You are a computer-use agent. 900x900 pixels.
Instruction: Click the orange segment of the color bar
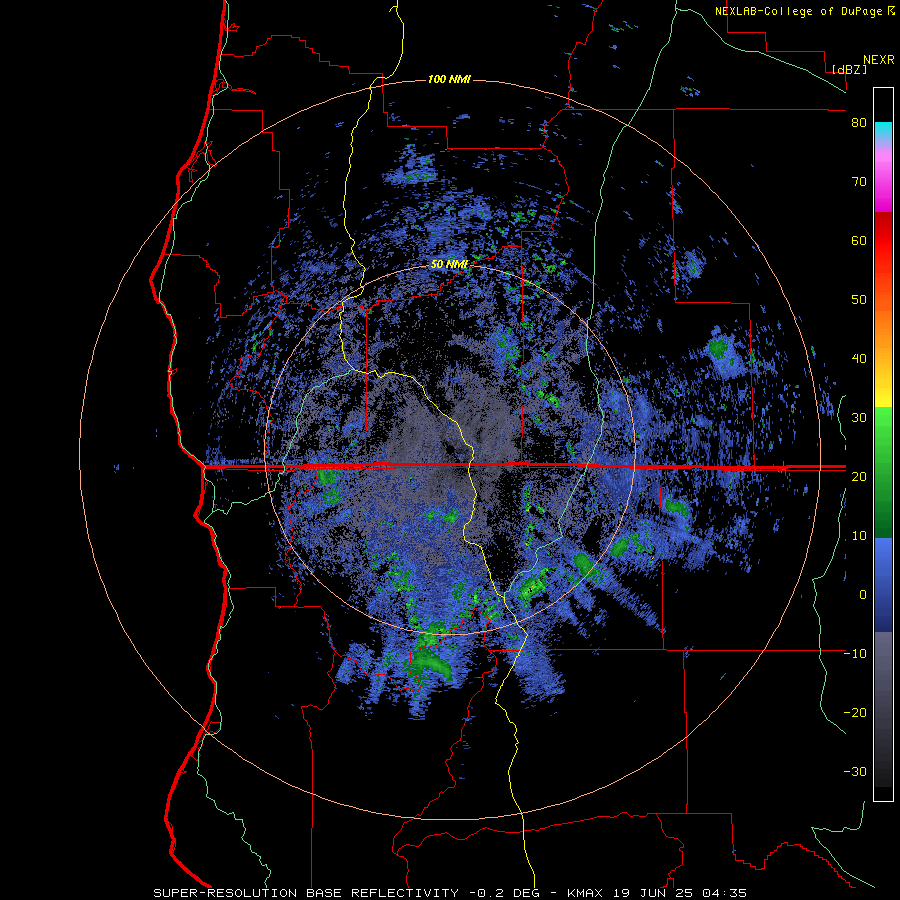[883, 327]
